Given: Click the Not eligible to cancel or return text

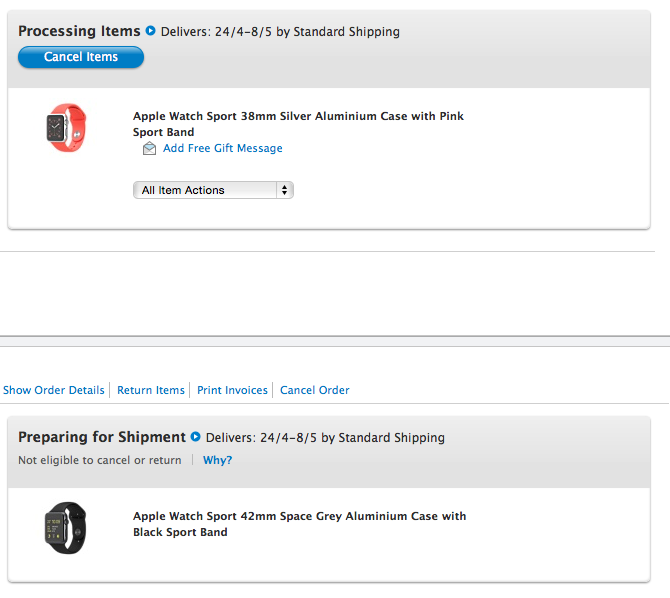Looking at the screenshot, I should 100,460.
